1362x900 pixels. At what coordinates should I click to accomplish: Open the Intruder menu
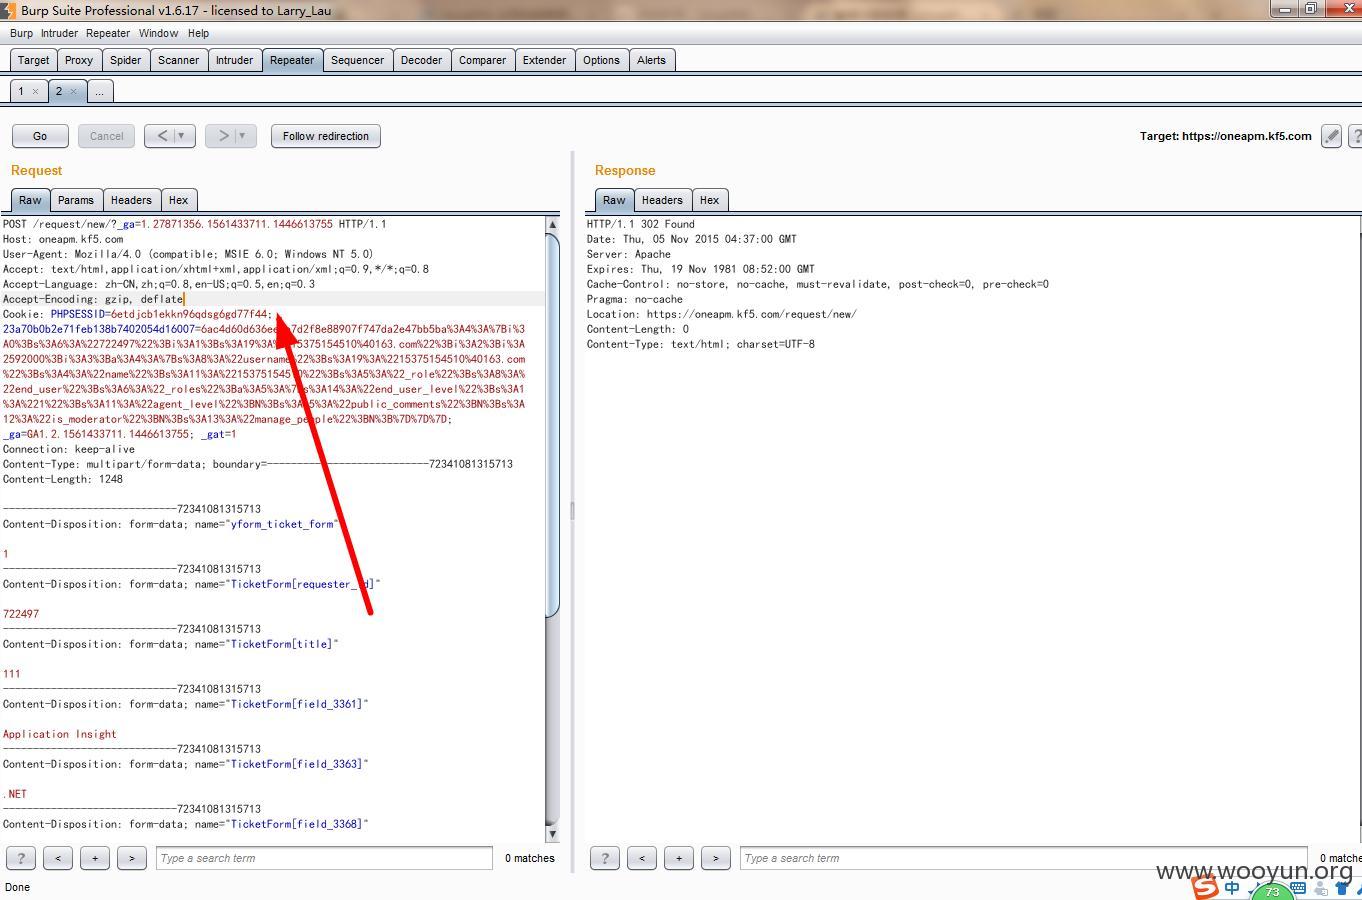click(x=59, y=33)
